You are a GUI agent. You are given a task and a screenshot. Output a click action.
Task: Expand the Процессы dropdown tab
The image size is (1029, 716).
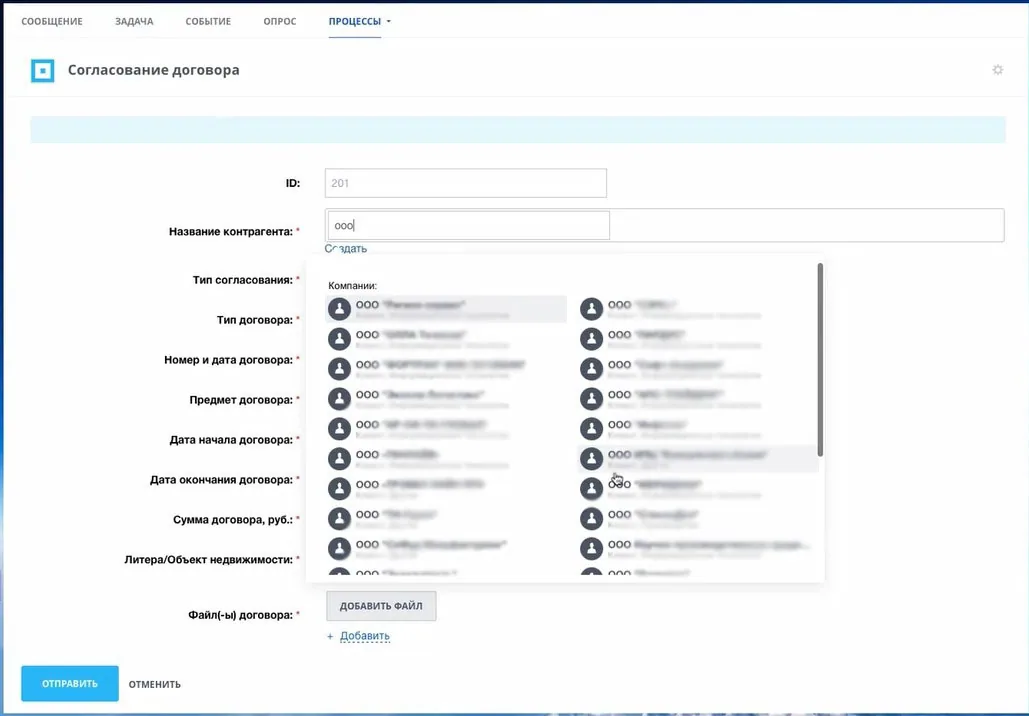pos(360,21)
